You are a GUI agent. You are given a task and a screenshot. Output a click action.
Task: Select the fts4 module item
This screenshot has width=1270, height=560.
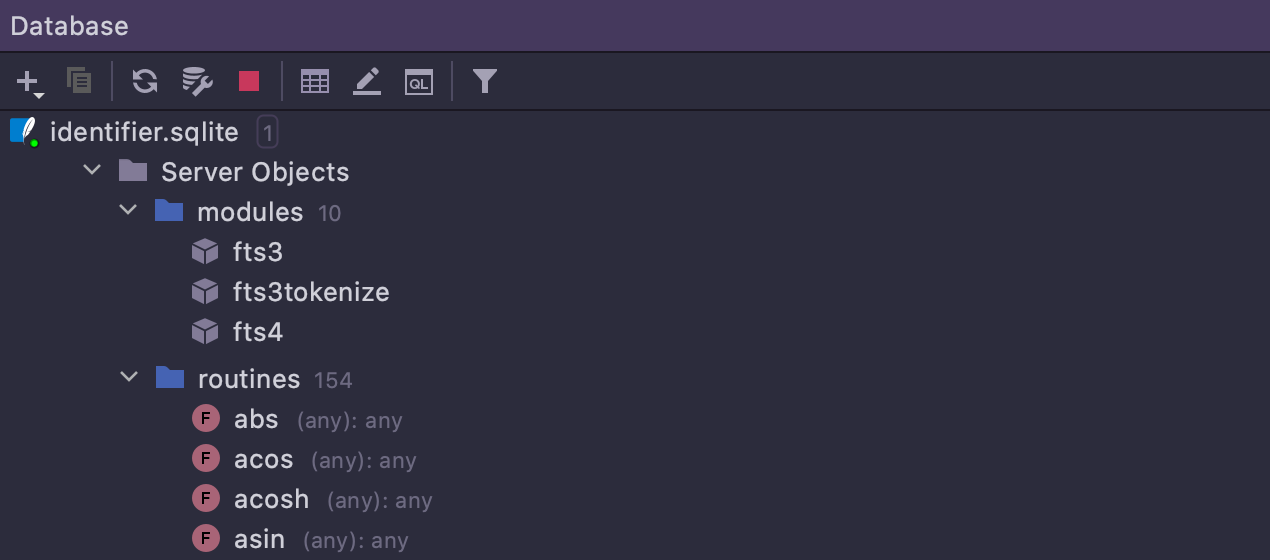[x=258, y=332]
